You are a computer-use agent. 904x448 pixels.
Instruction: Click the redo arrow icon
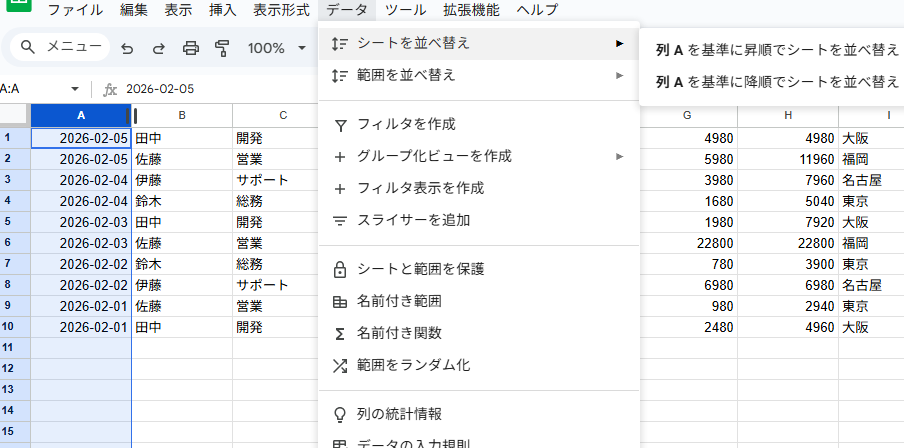coord(159,48)
